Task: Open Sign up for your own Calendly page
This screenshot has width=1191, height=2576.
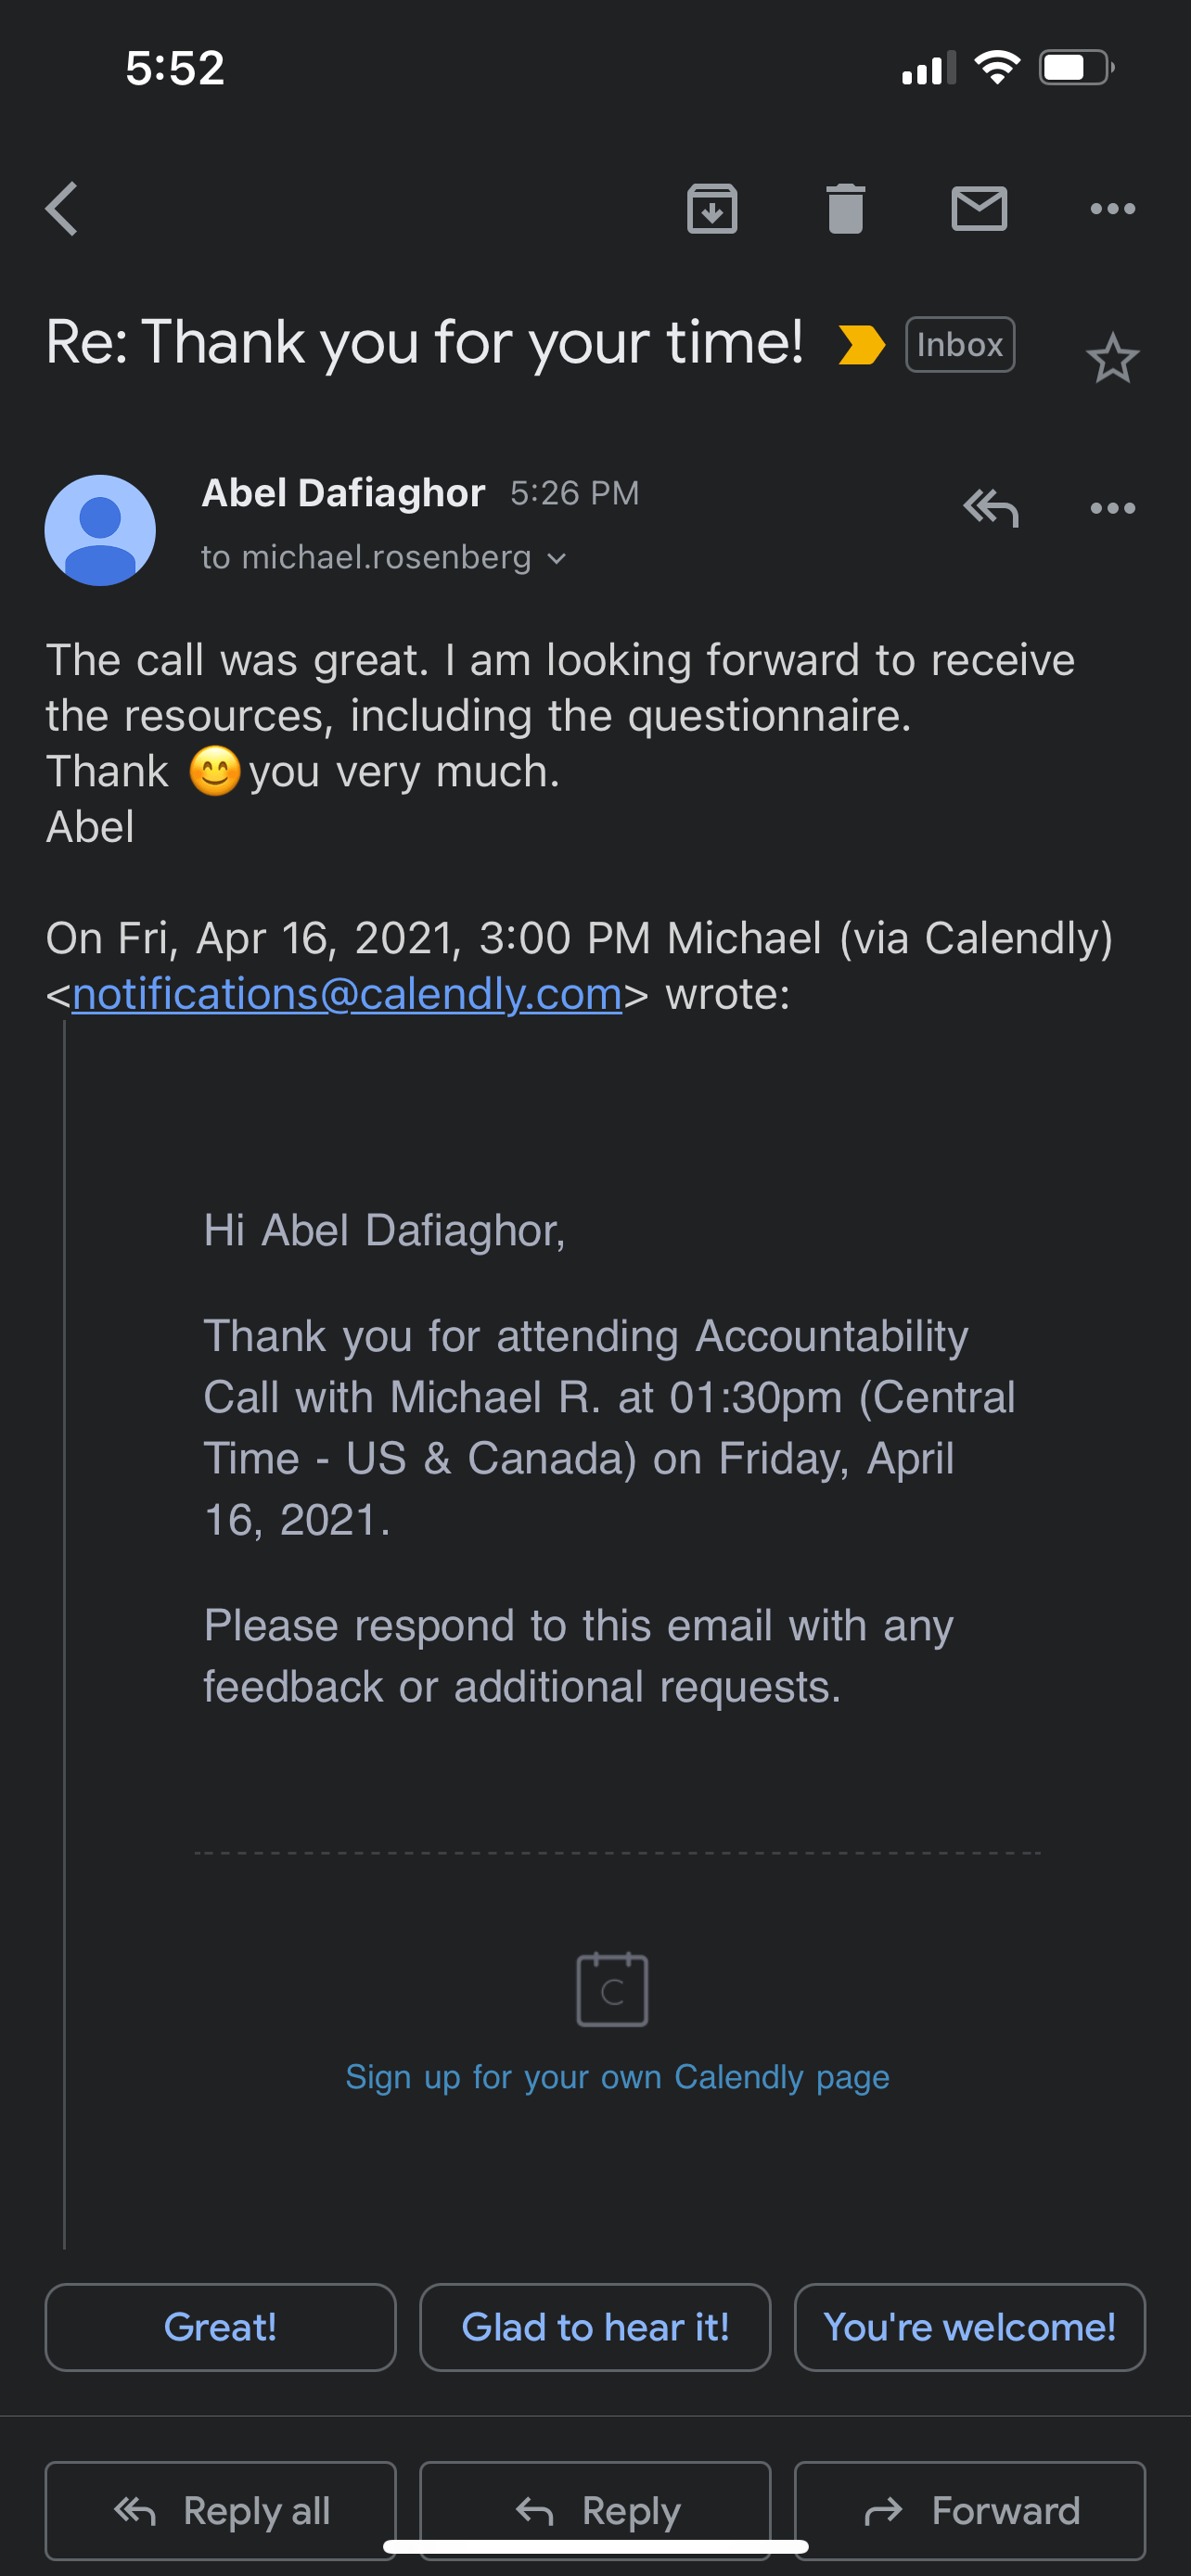Action: pyautogui.click(x=617, y=2077)
